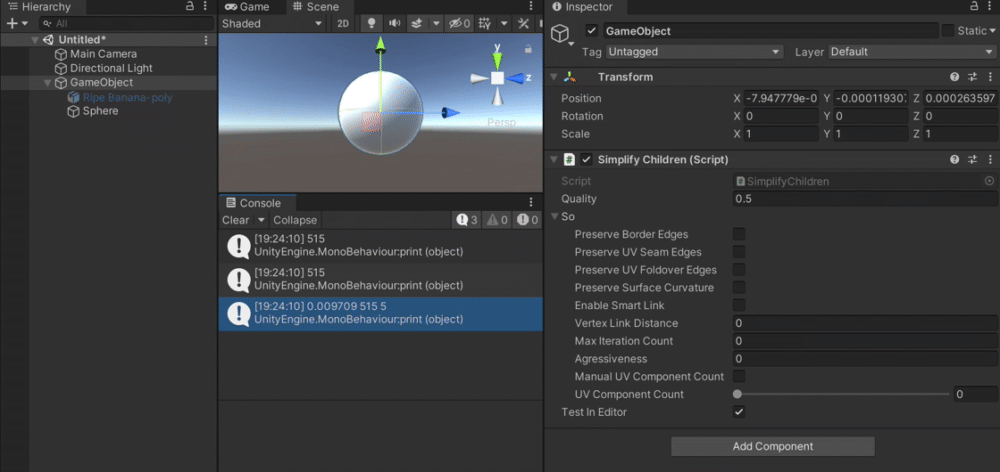The image size is (1000, 472).
Task: Select the Console tab
Action: (x=253, y=203)
